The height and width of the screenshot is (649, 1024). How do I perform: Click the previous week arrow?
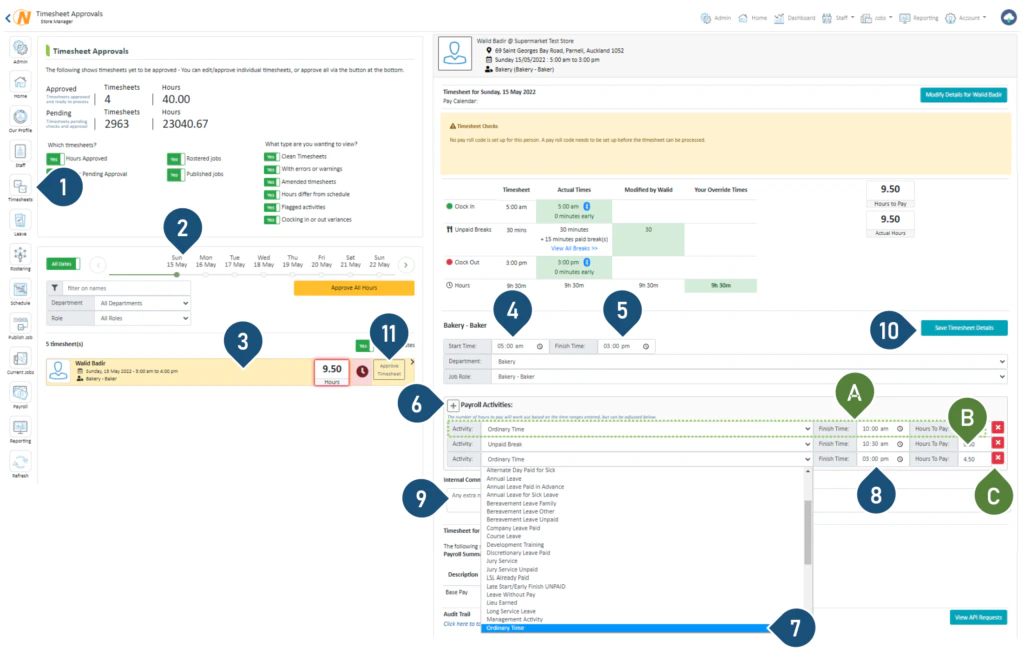[98, 264]
